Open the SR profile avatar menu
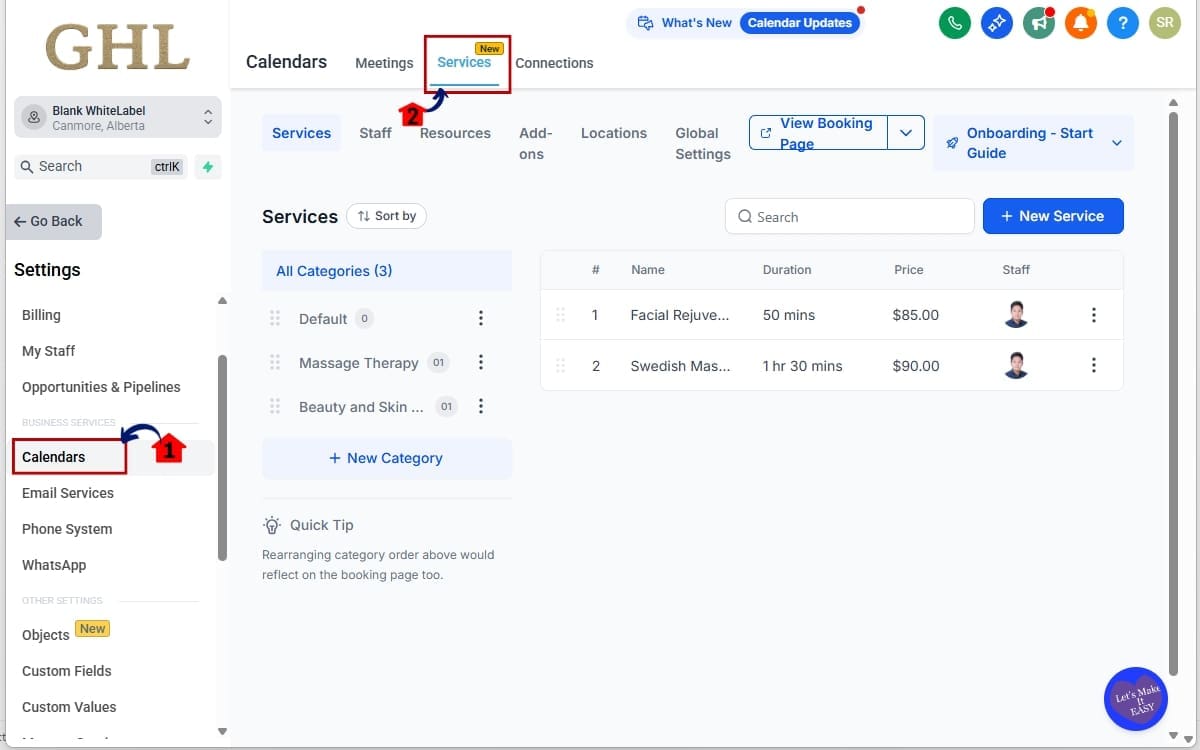Screen dimensions: 1200x750 click(1165, 22)
